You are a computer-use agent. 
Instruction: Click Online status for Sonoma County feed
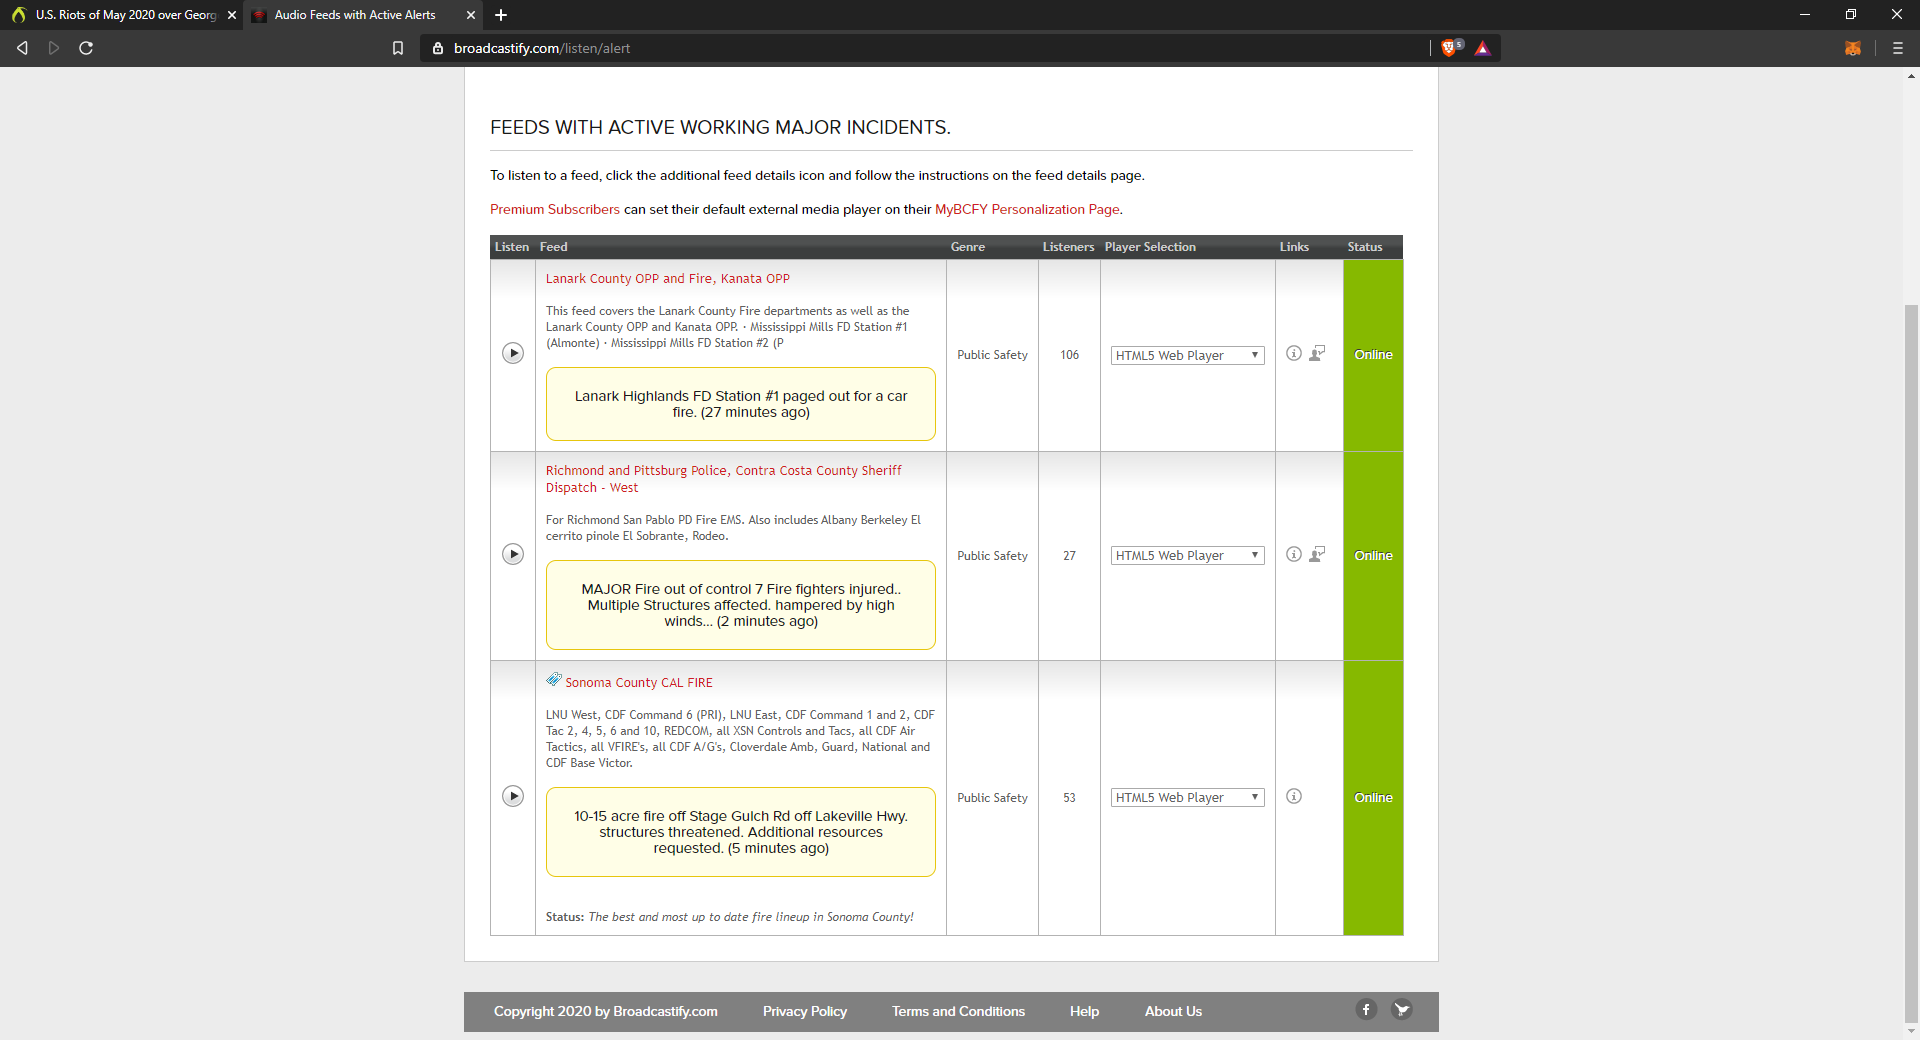pyautogui.click(x=1373, y=798)
